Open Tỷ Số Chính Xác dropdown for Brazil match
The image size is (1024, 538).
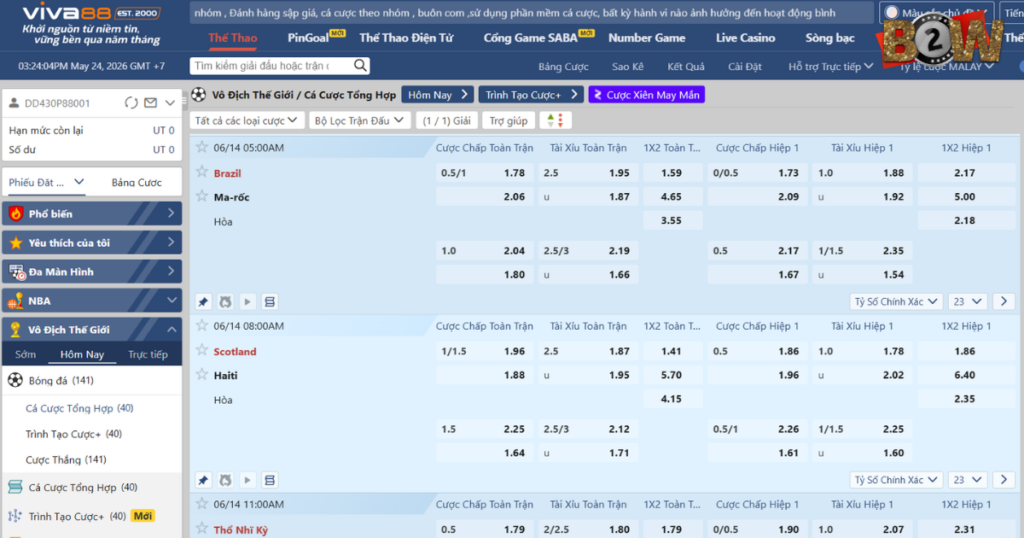point(895,301)
